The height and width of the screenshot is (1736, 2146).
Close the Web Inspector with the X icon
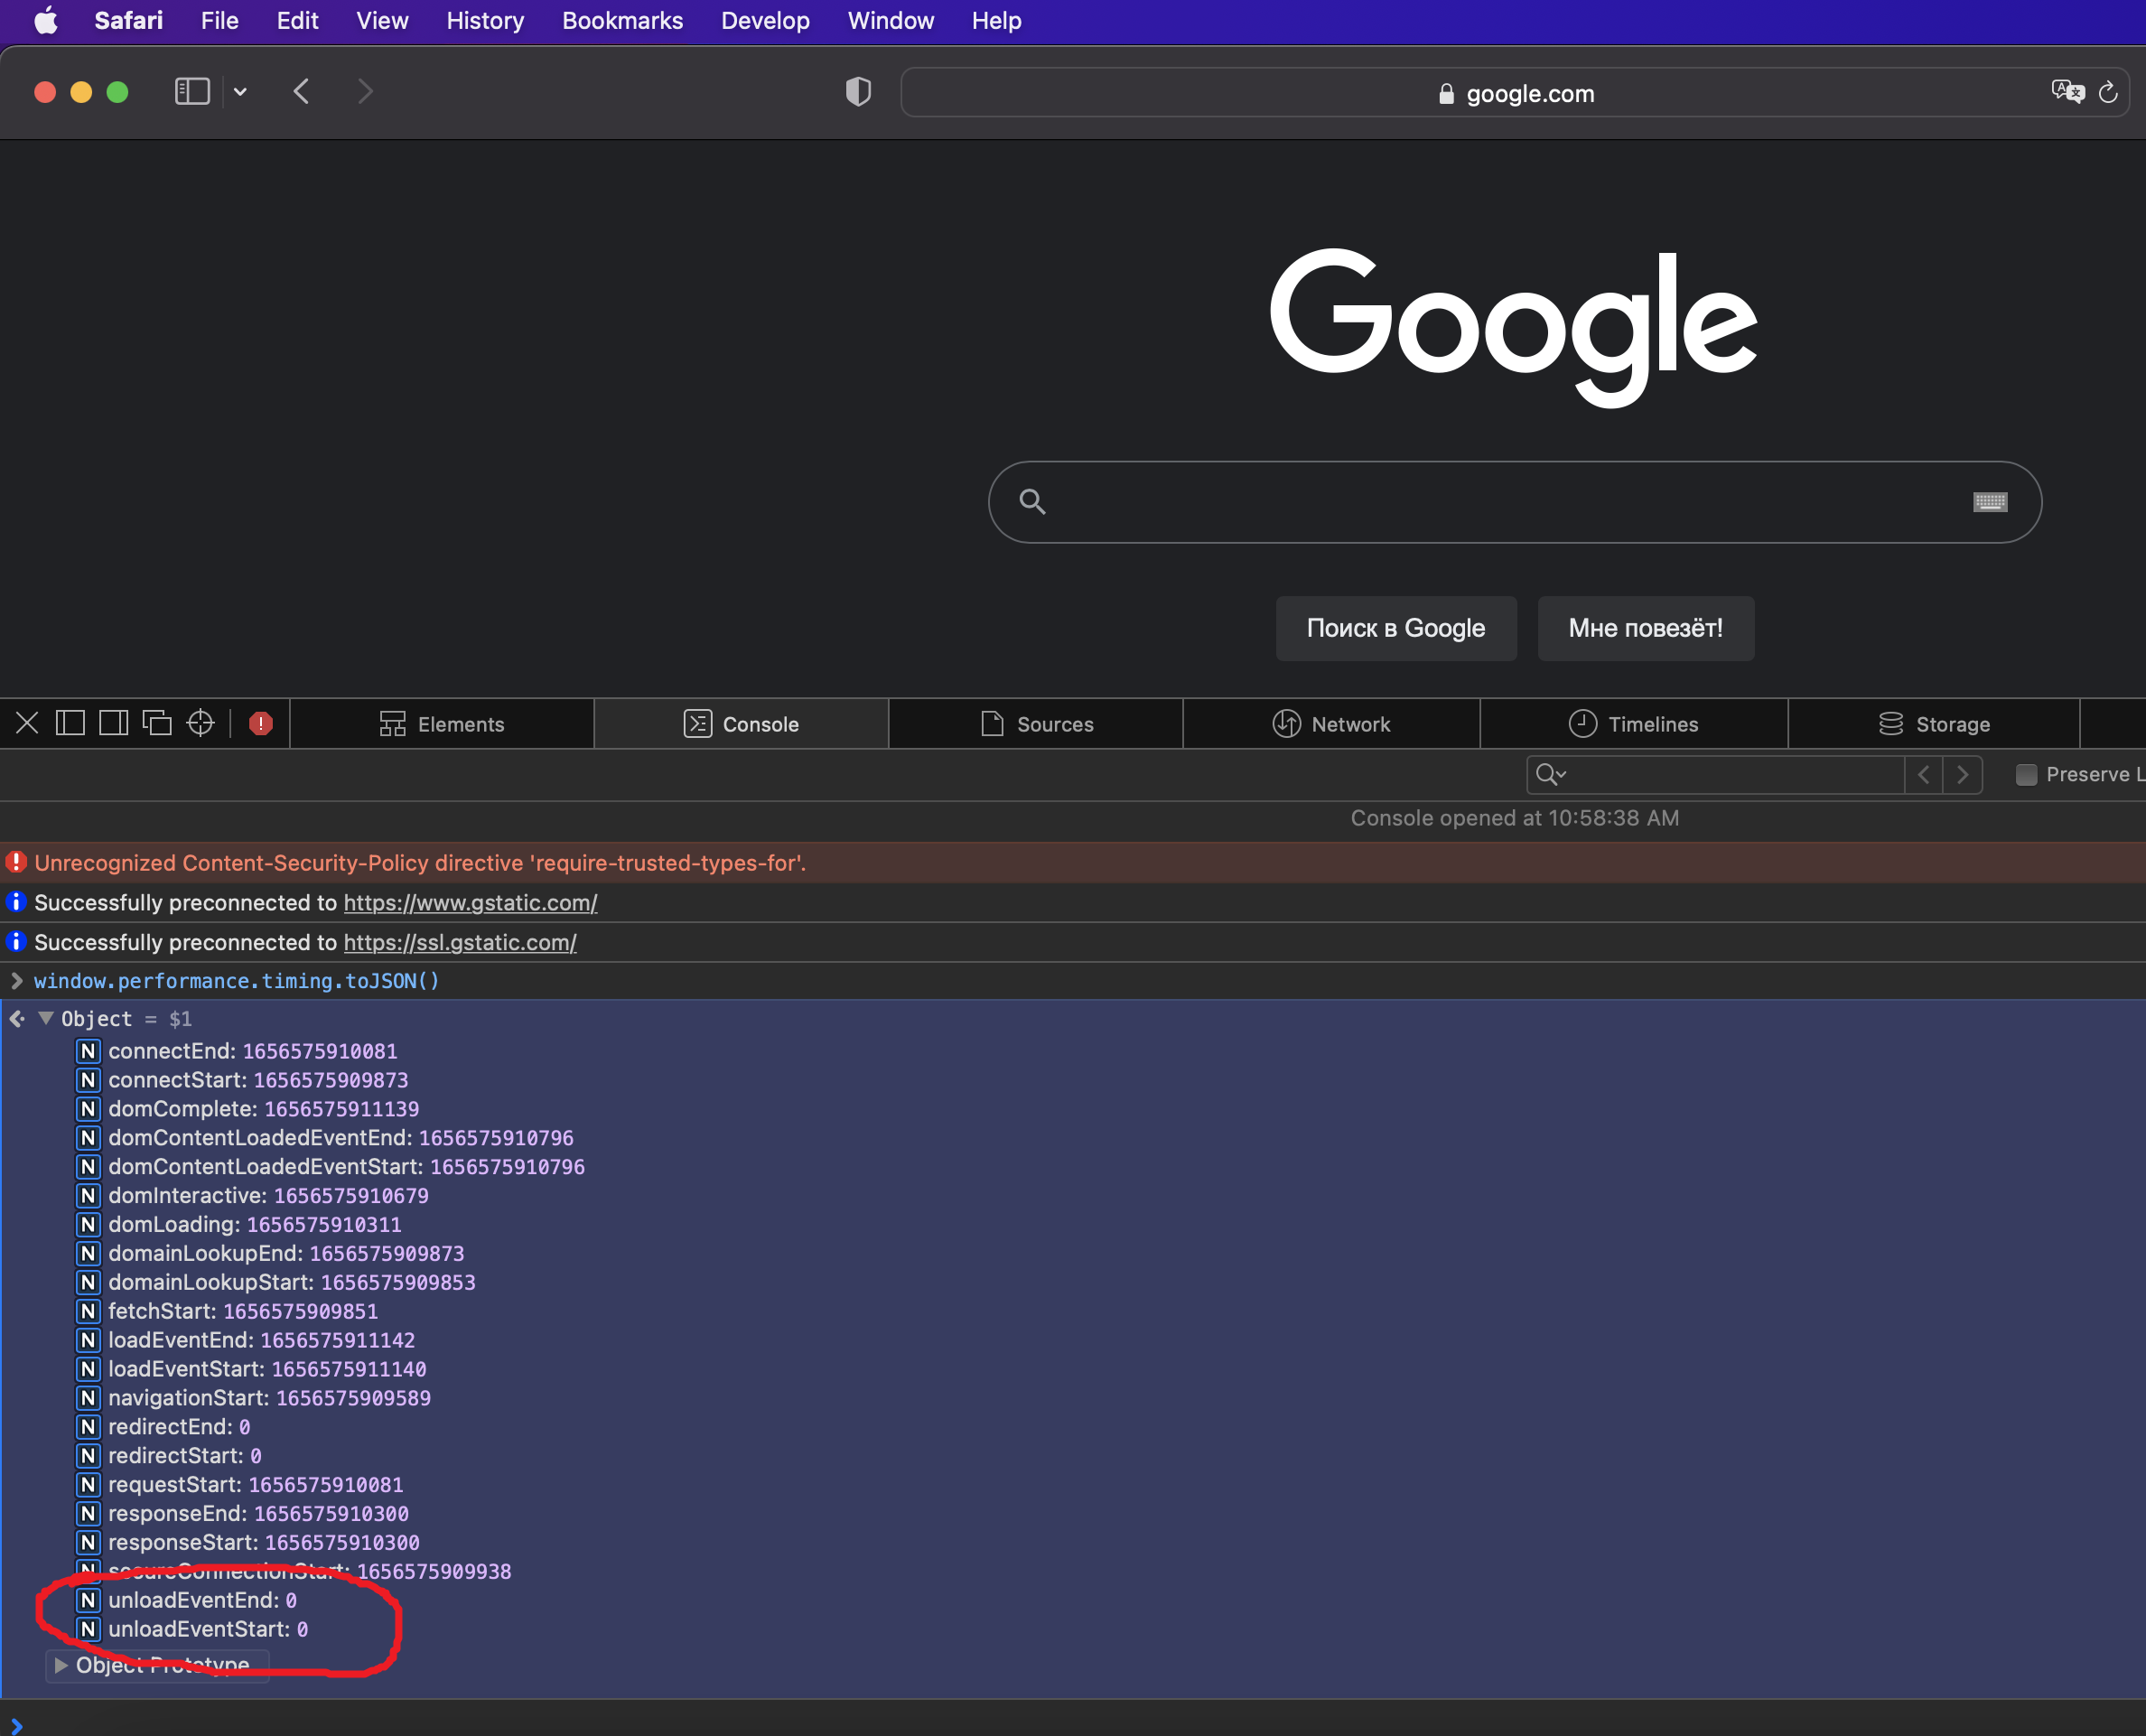point(27,722)
